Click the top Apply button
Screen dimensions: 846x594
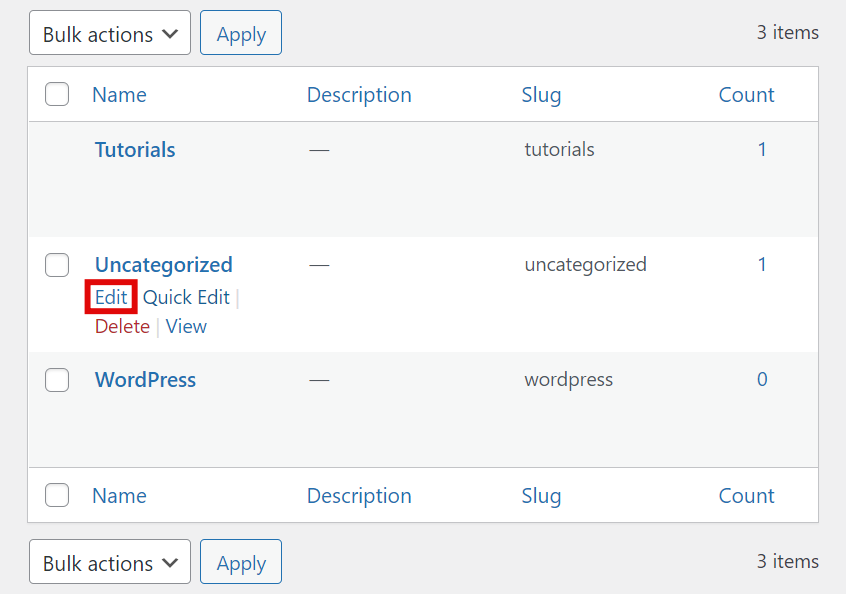240,32
